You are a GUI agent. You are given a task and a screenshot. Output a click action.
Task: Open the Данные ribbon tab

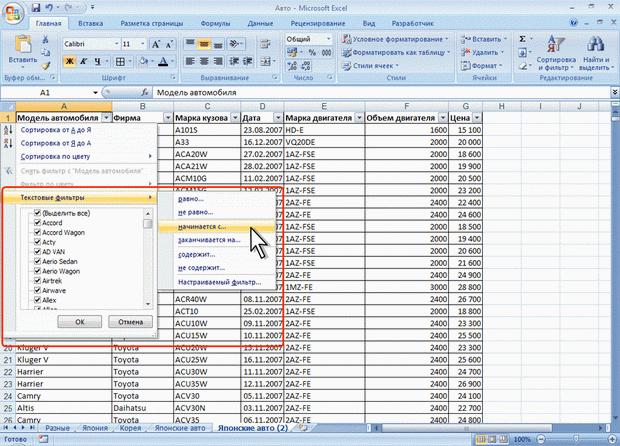(260, 23)
